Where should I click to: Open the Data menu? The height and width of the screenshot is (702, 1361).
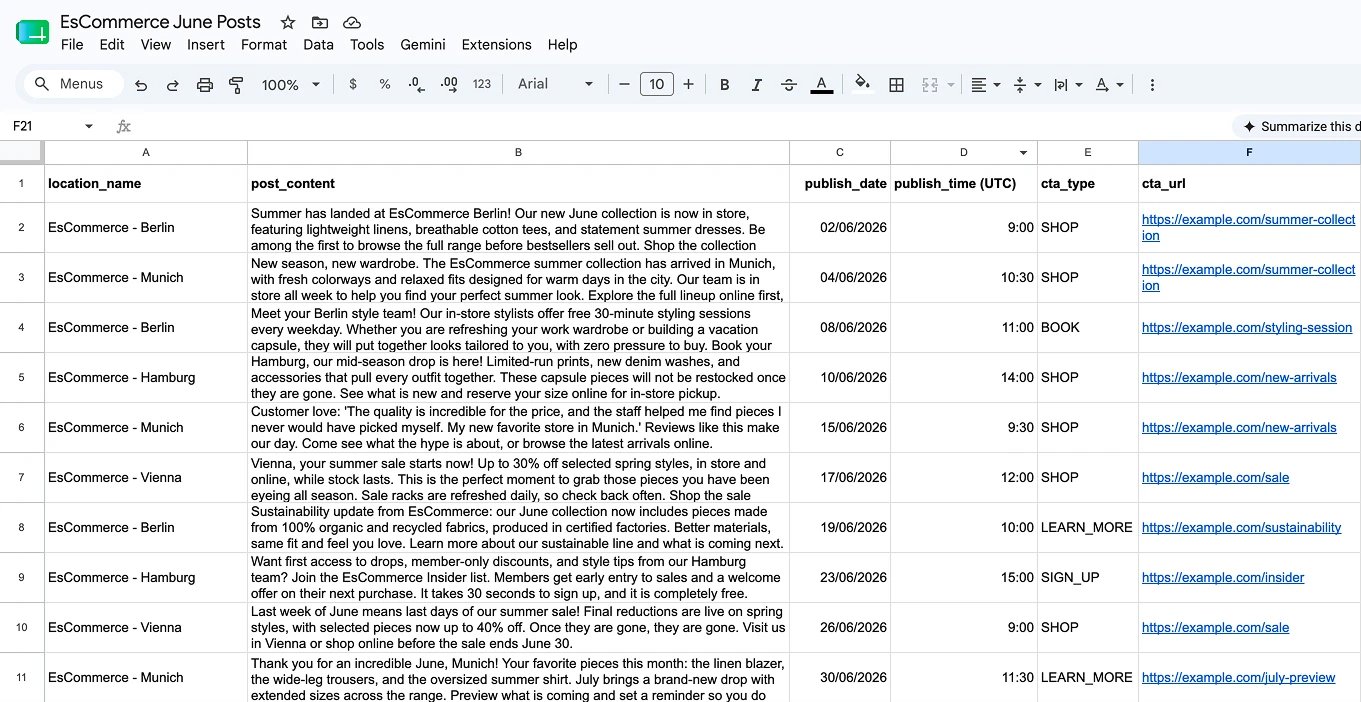(x=318, y=45)
